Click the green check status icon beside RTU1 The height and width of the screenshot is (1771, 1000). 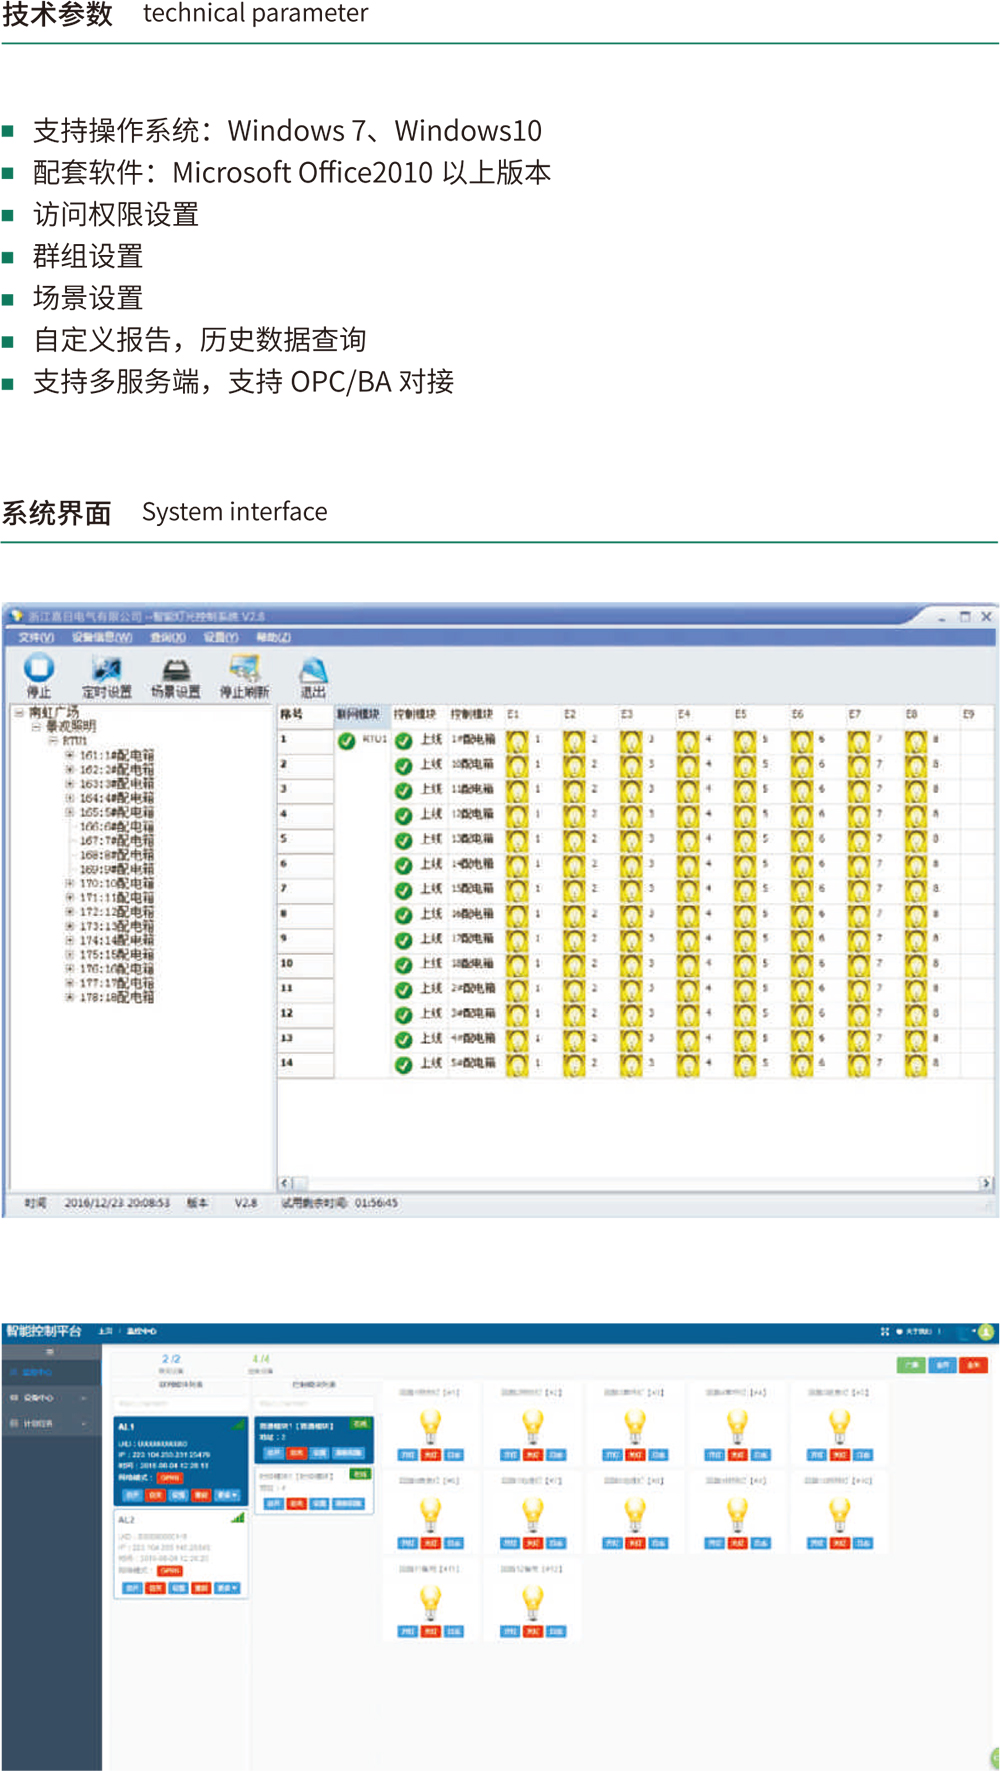(x=346, y=741)
